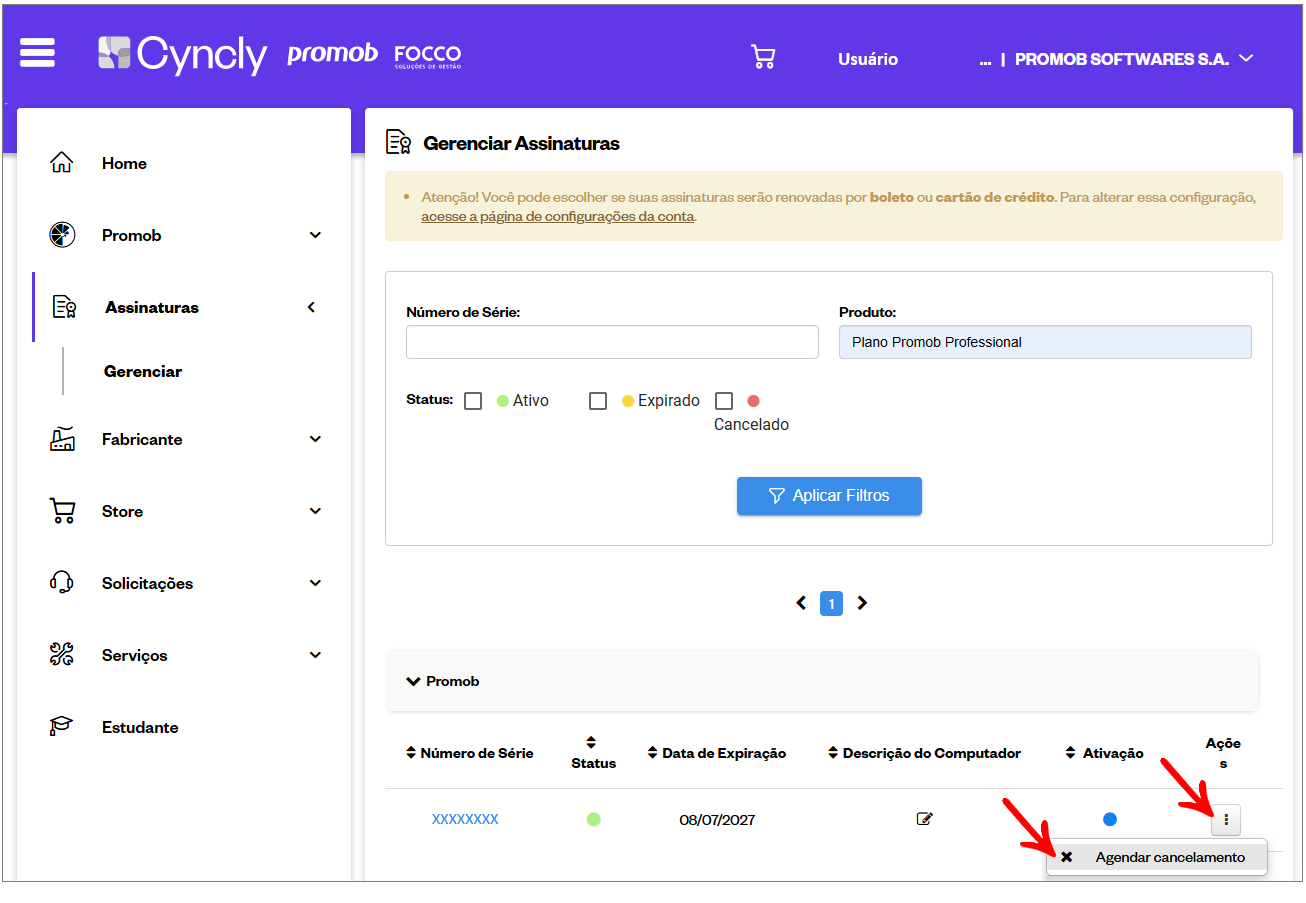The image size is (1306, 903).
Task: Expand the Fabricante sidebar menu
Action: 315,439
